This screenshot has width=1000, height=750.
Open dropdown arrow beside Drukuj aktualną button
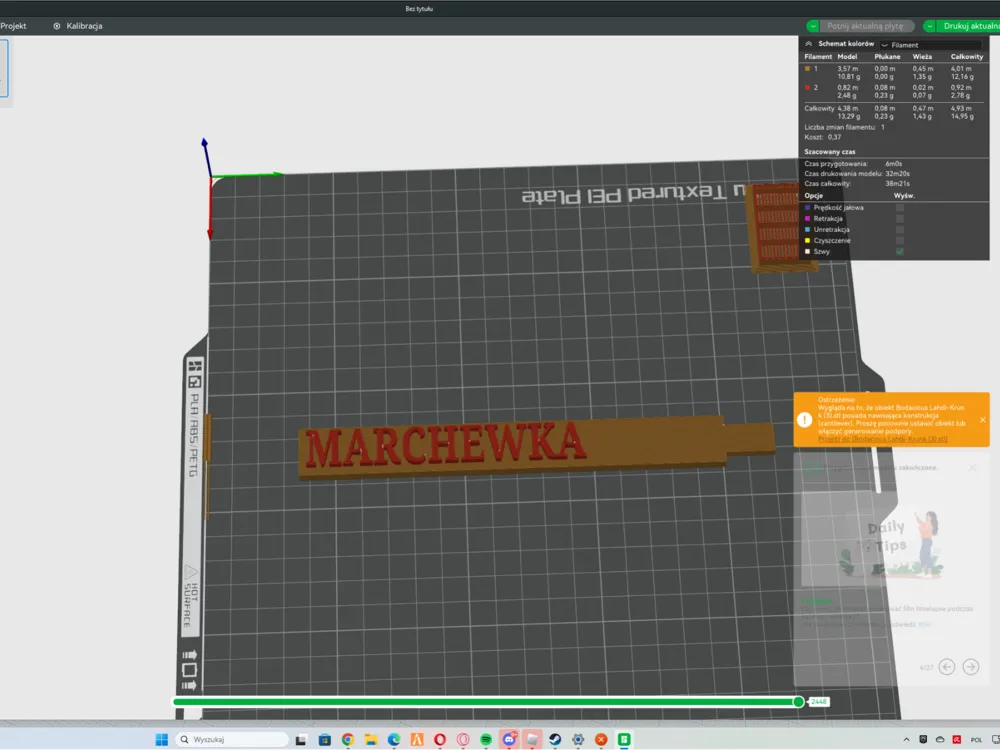(x=930, y=26)
